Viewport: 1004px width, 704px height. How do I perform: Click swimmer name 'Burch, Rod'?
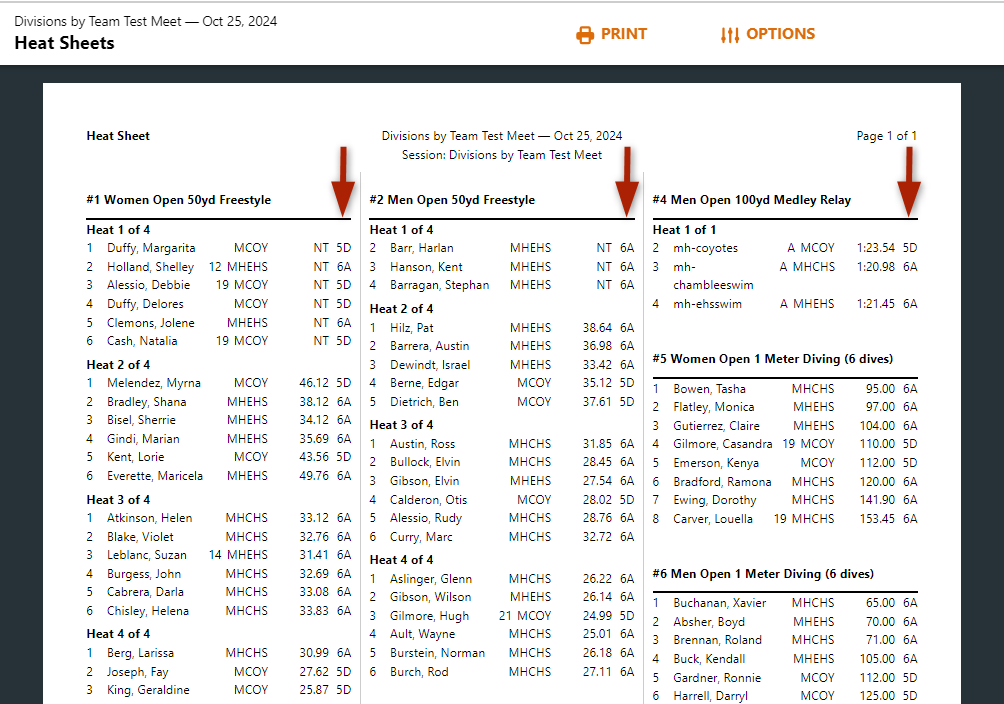(x=419, y=672)
